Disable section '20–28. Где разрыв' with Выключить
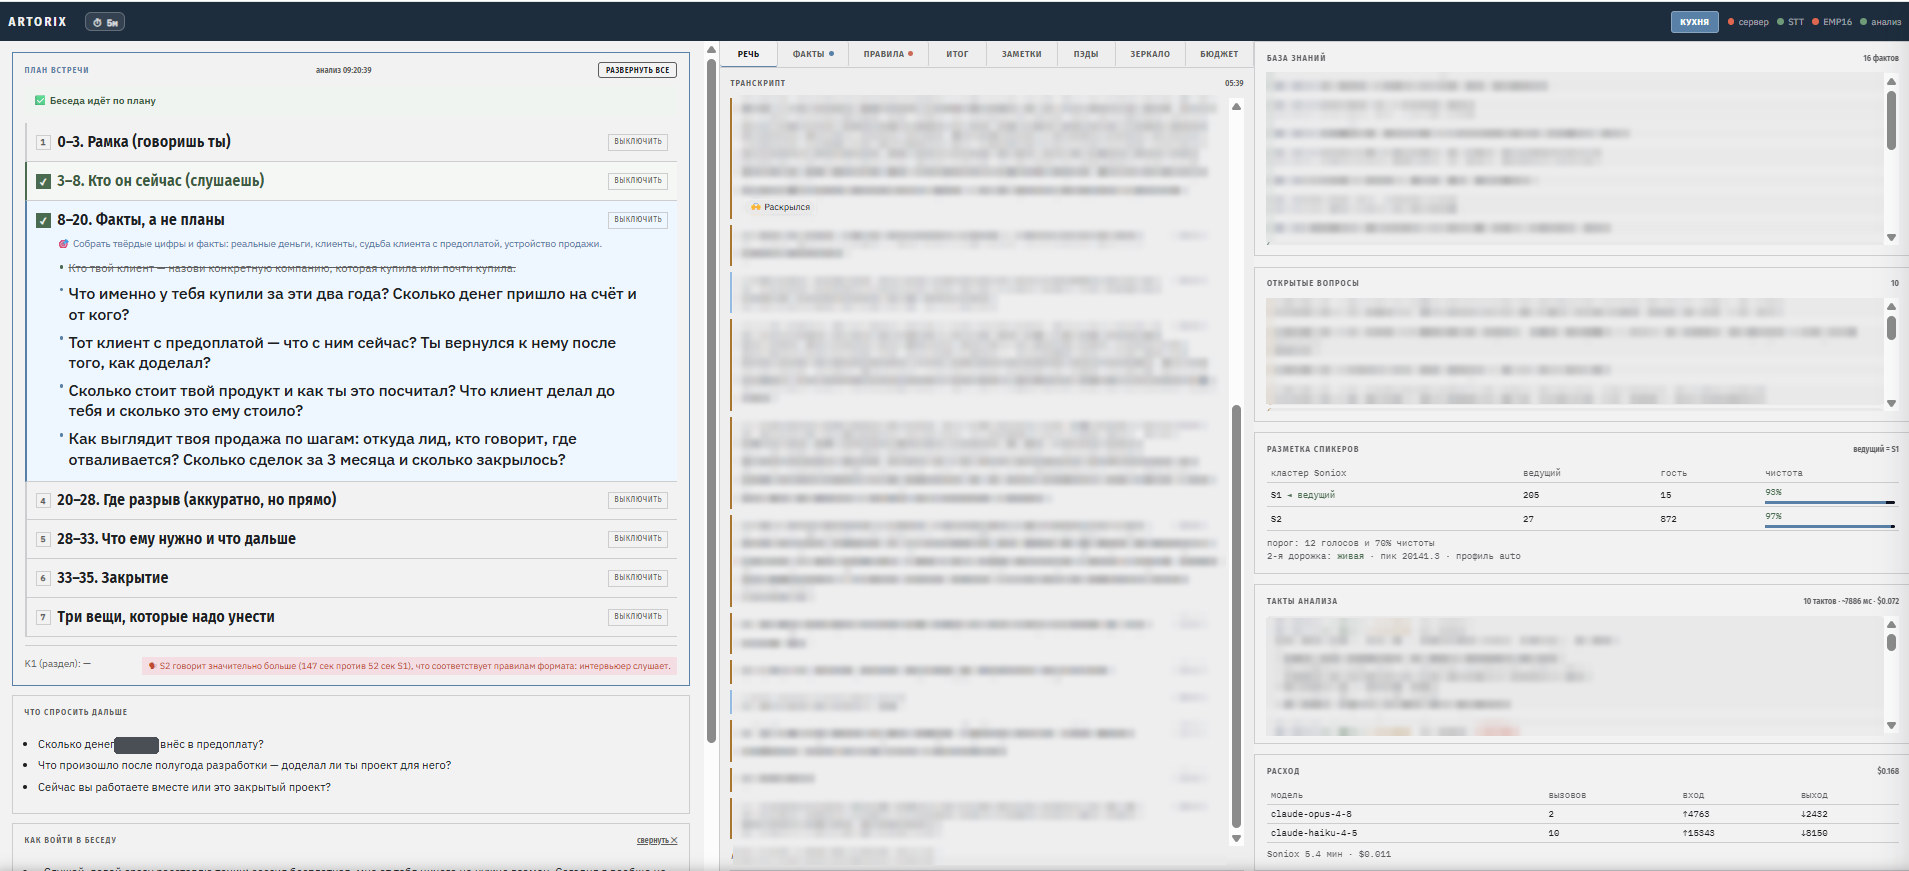 click(x=638, y=499)
